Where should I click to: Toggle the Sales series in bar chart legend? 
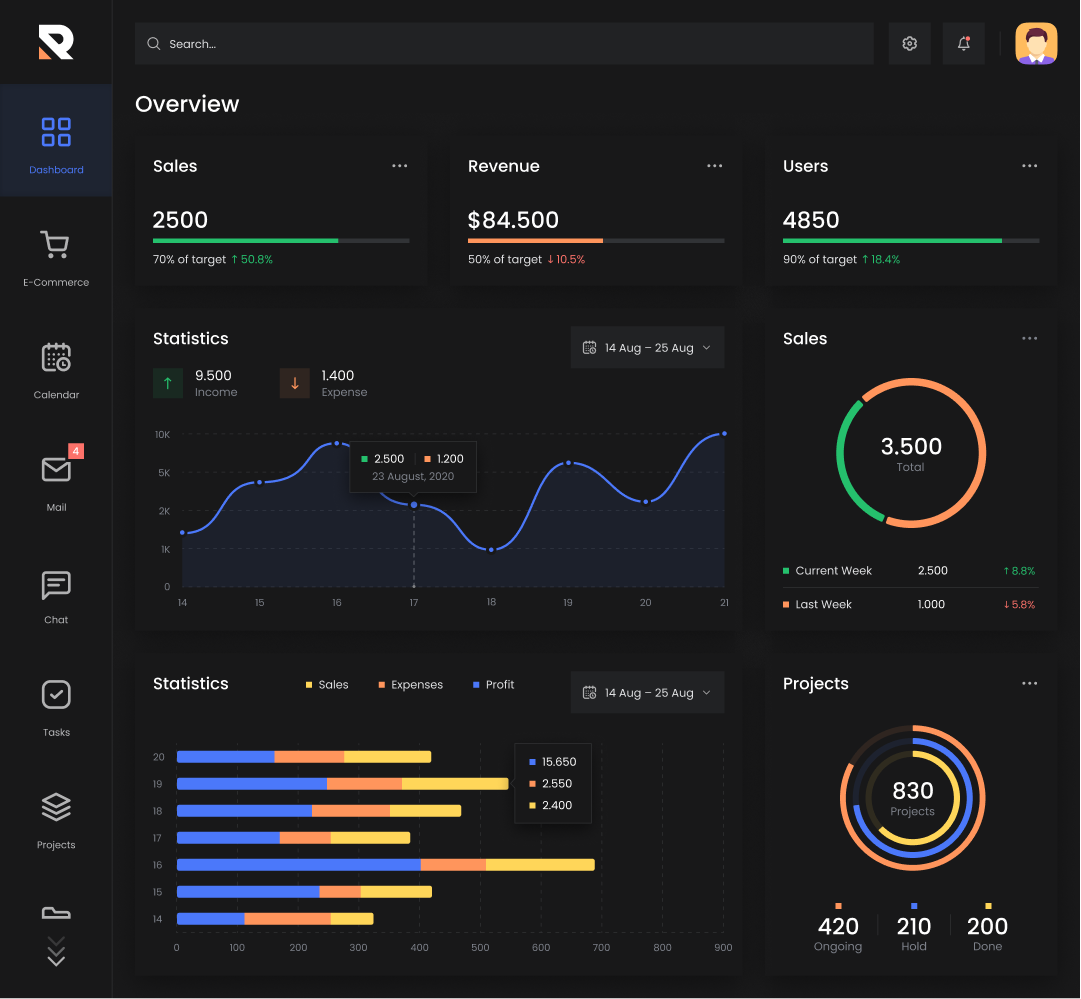(x=327, y=685)
